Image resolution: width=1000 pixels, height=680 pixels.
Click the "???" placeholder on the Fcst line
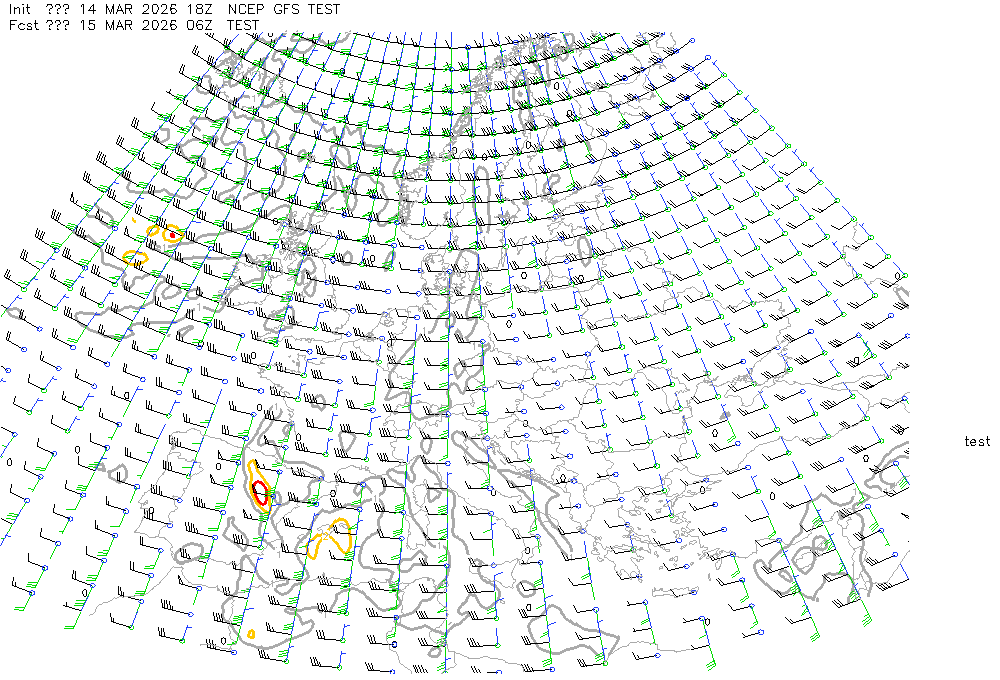tap(58, 25)
